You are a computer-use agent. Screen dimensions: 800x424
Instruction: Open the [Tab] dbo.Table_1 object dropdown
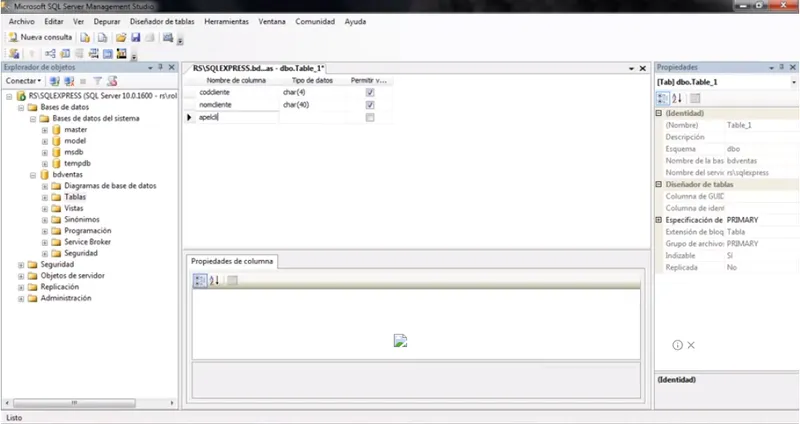(x=793, y=82)
